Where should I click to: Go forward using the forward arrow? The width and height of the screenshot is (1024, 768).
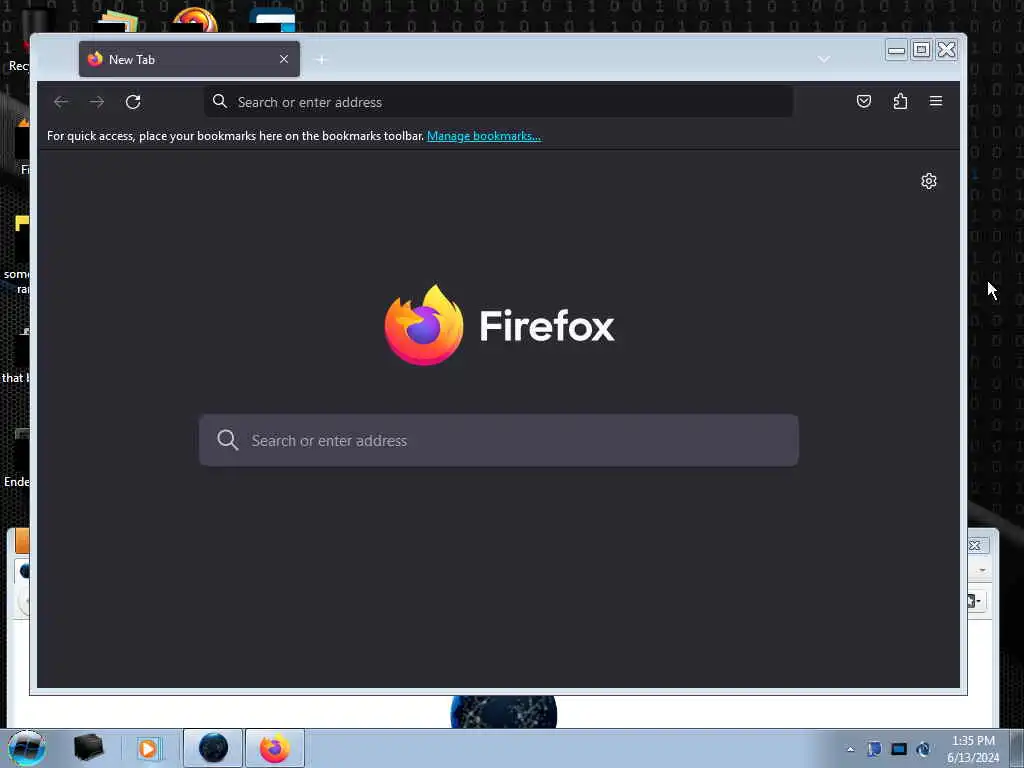(x=97, y=102)
